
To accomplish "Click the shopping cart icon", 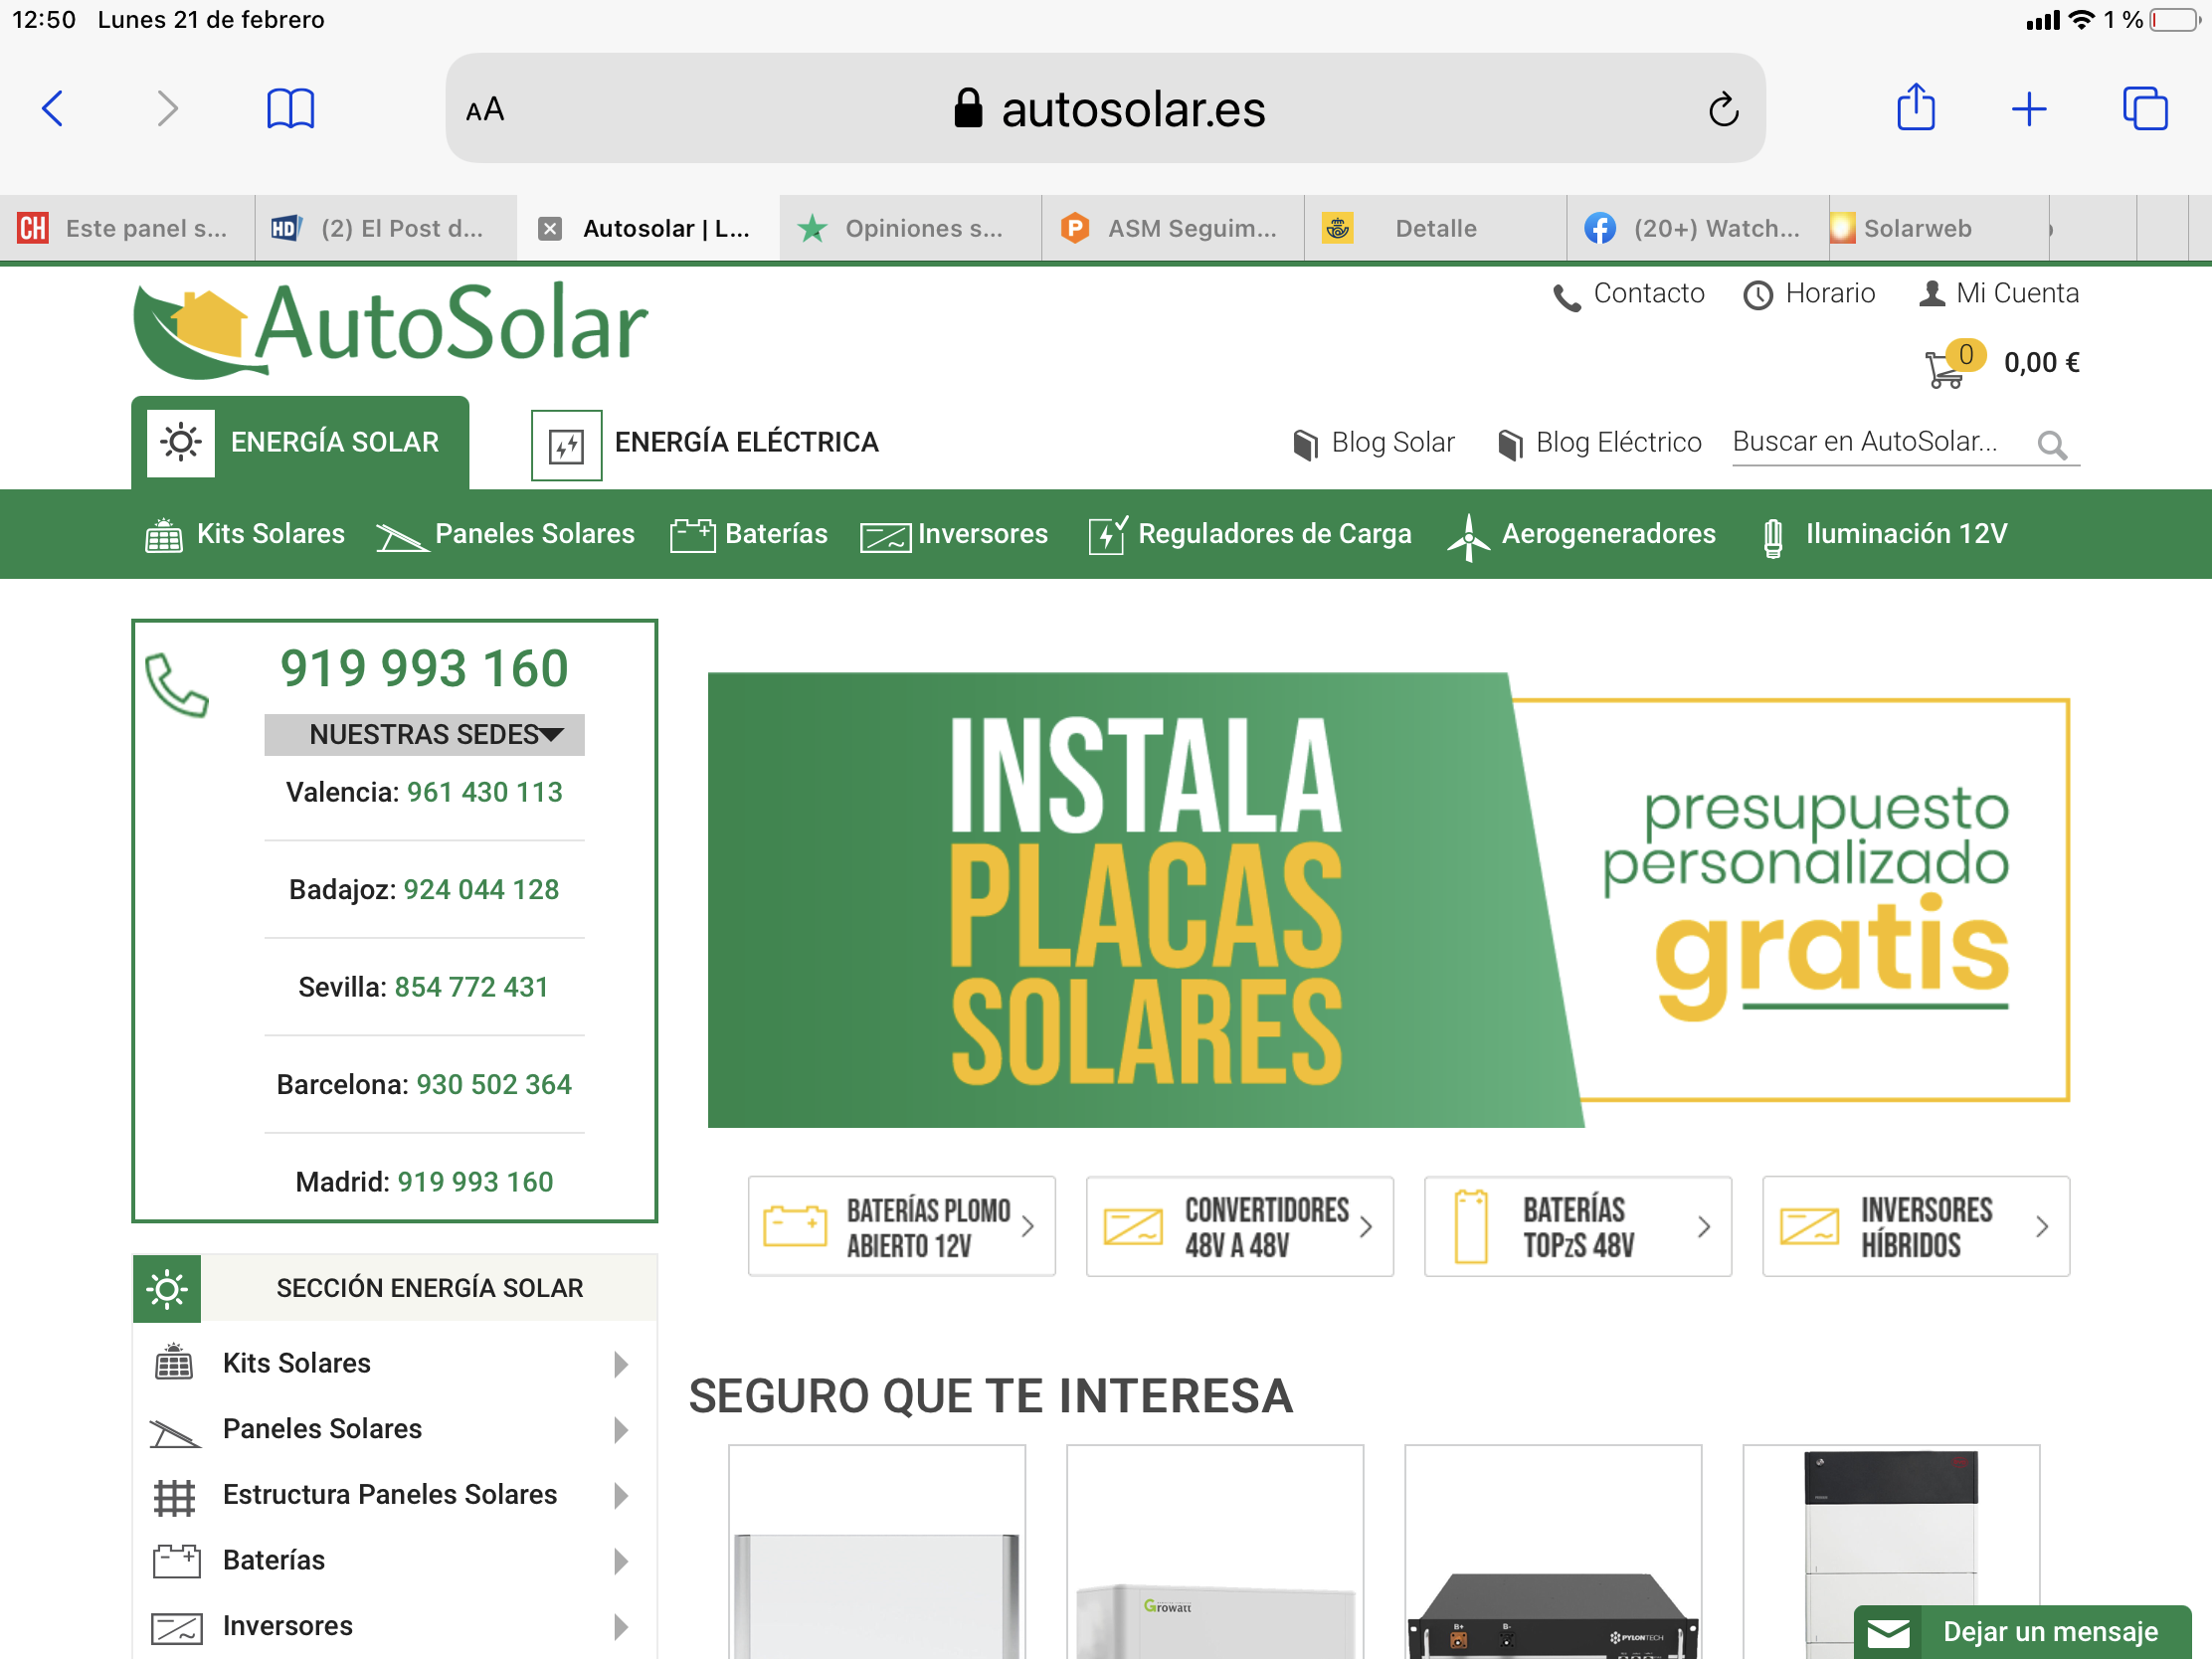I will click(1944, 368).
